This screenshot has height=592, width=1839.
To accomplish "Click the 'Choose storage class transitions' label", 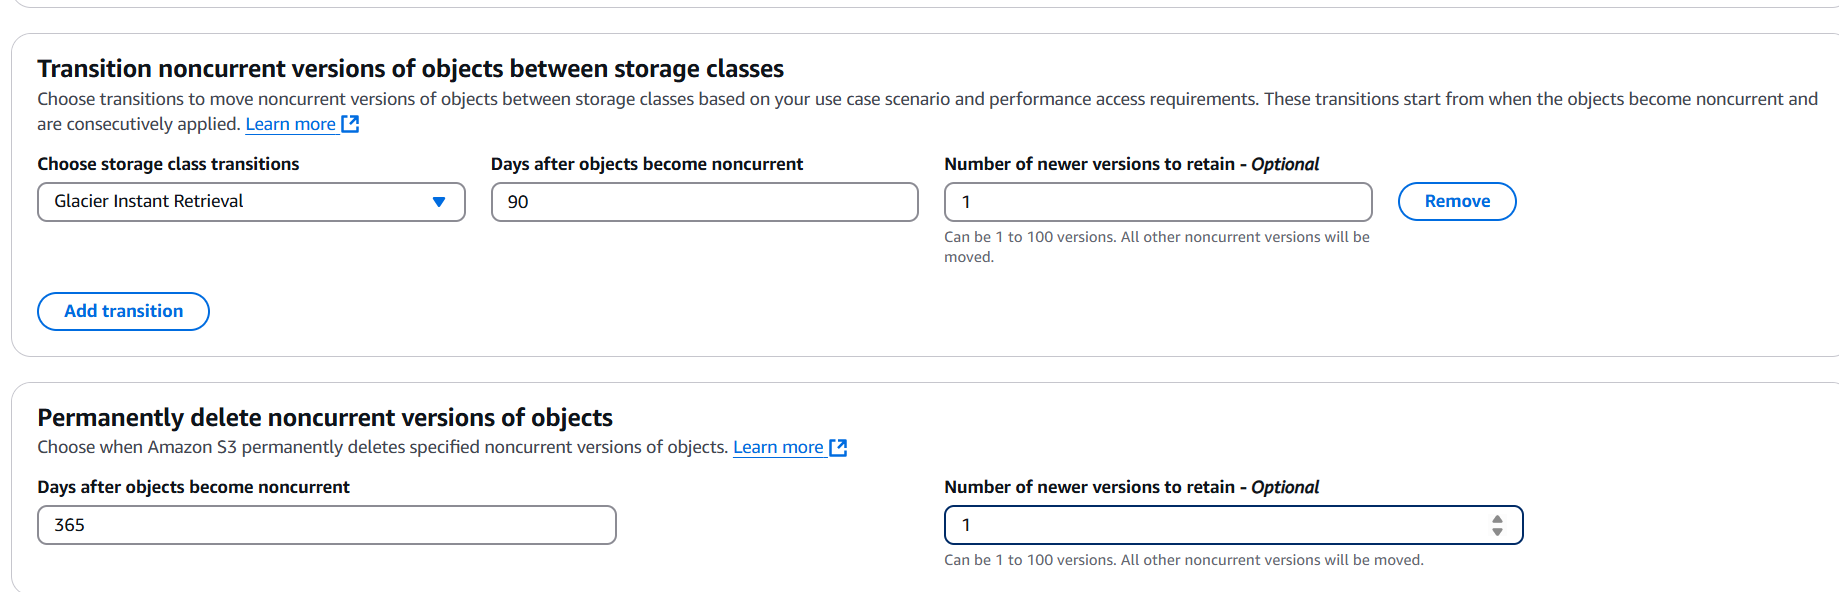I will point(168,164).
